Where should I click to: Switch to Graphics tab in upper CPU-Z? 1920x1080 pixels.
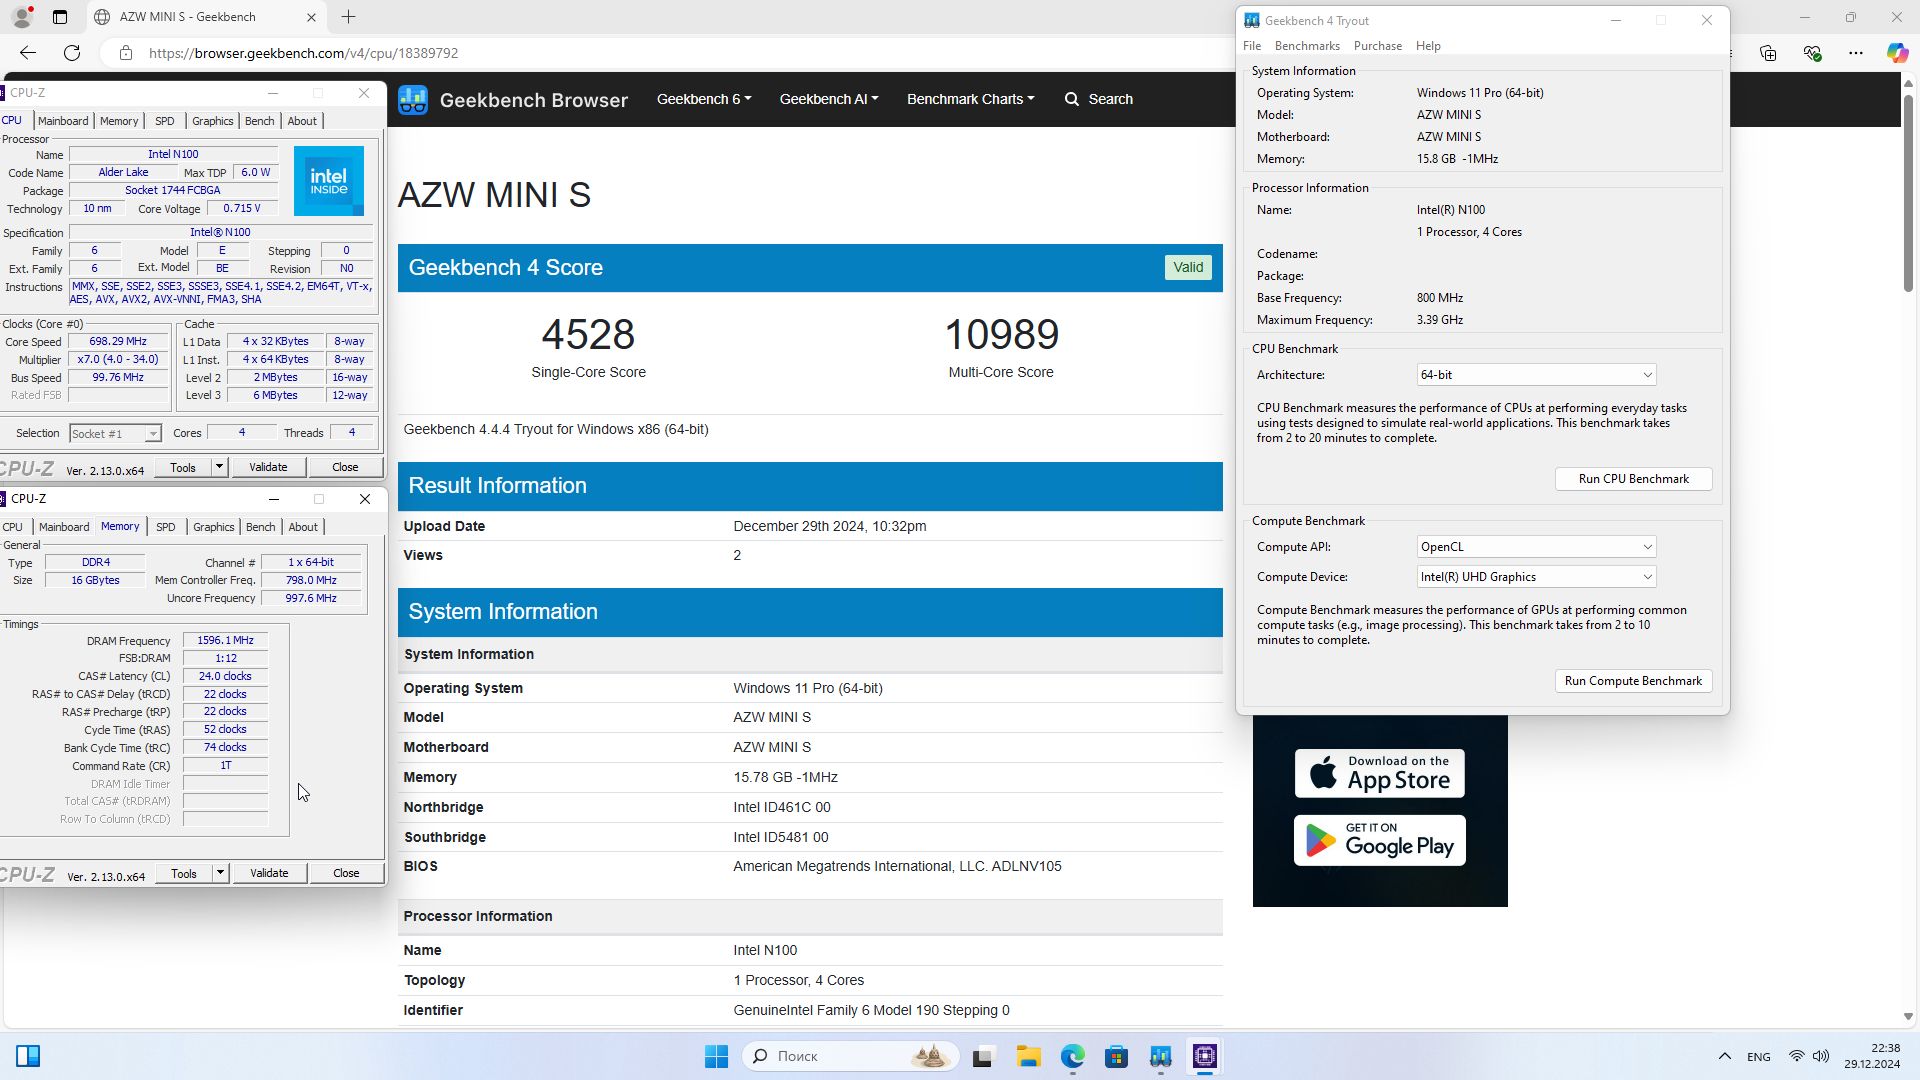pyautogui.click(x=212, y=121)
